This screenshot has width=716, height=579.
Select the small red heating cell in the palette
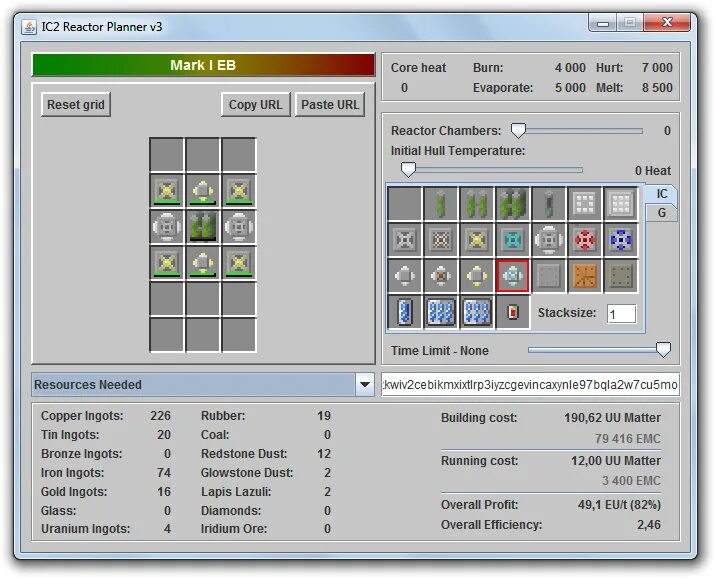click(x=513, y=312)
